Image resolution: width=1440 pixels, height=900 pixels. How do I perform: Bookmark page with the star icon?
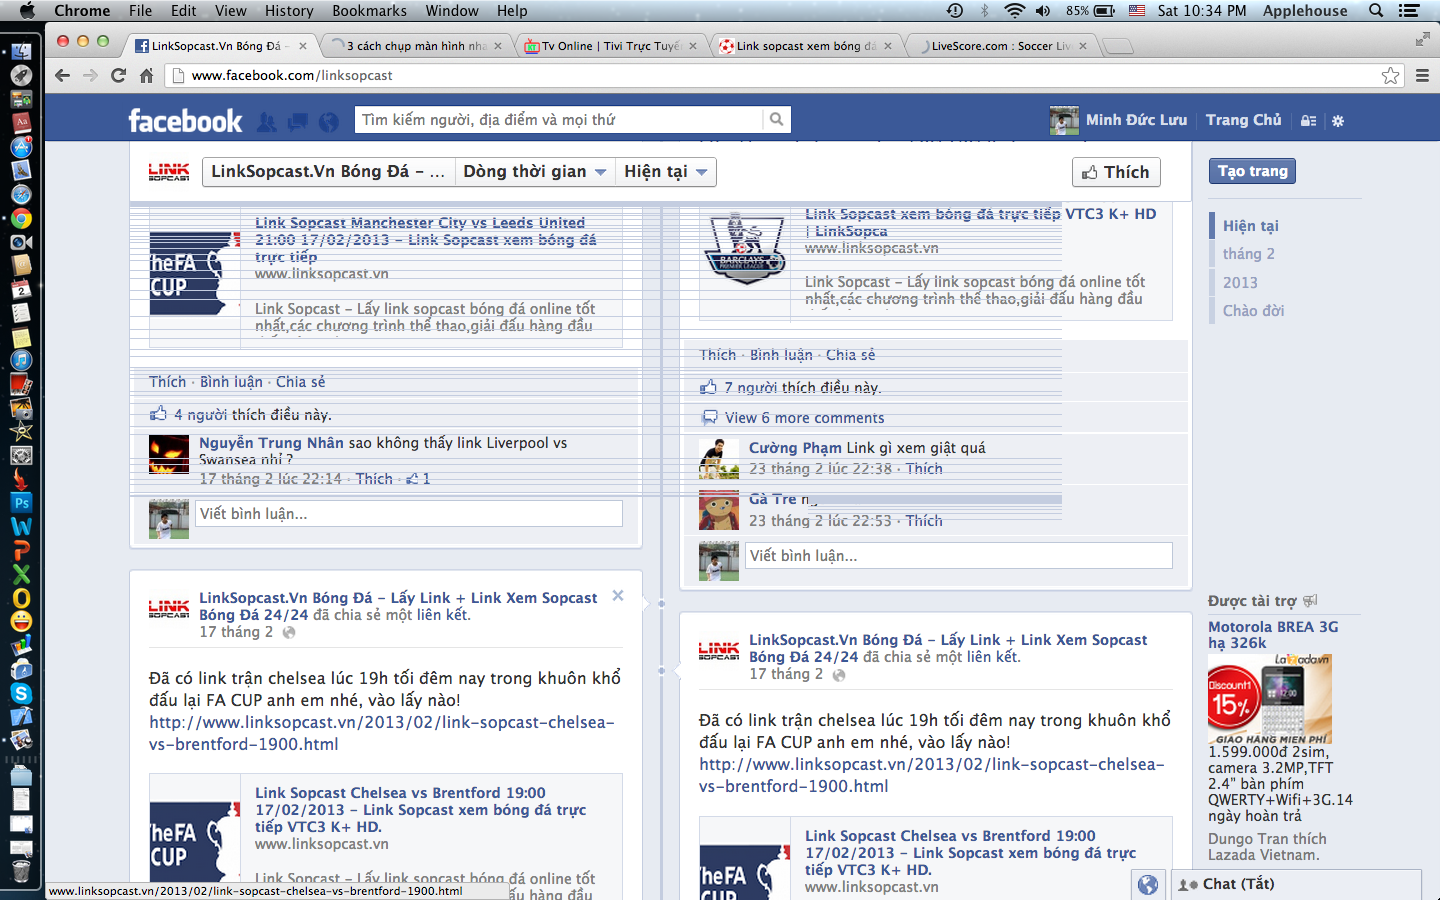point(1390,76)
